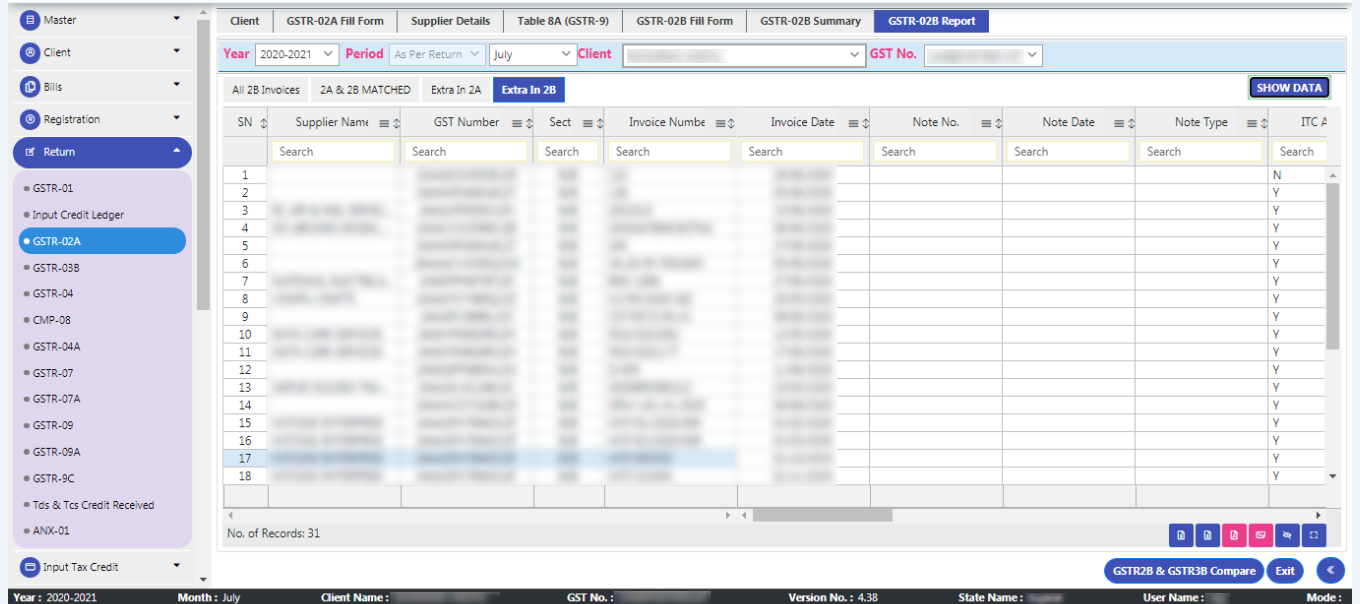
Task: Click the Invoice Number search field
Action: tap(669, 152)
